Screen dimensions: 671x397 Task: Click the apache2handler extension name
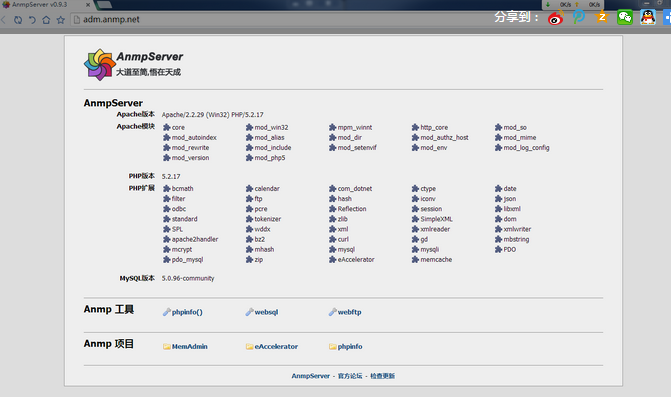coord(195,240)
